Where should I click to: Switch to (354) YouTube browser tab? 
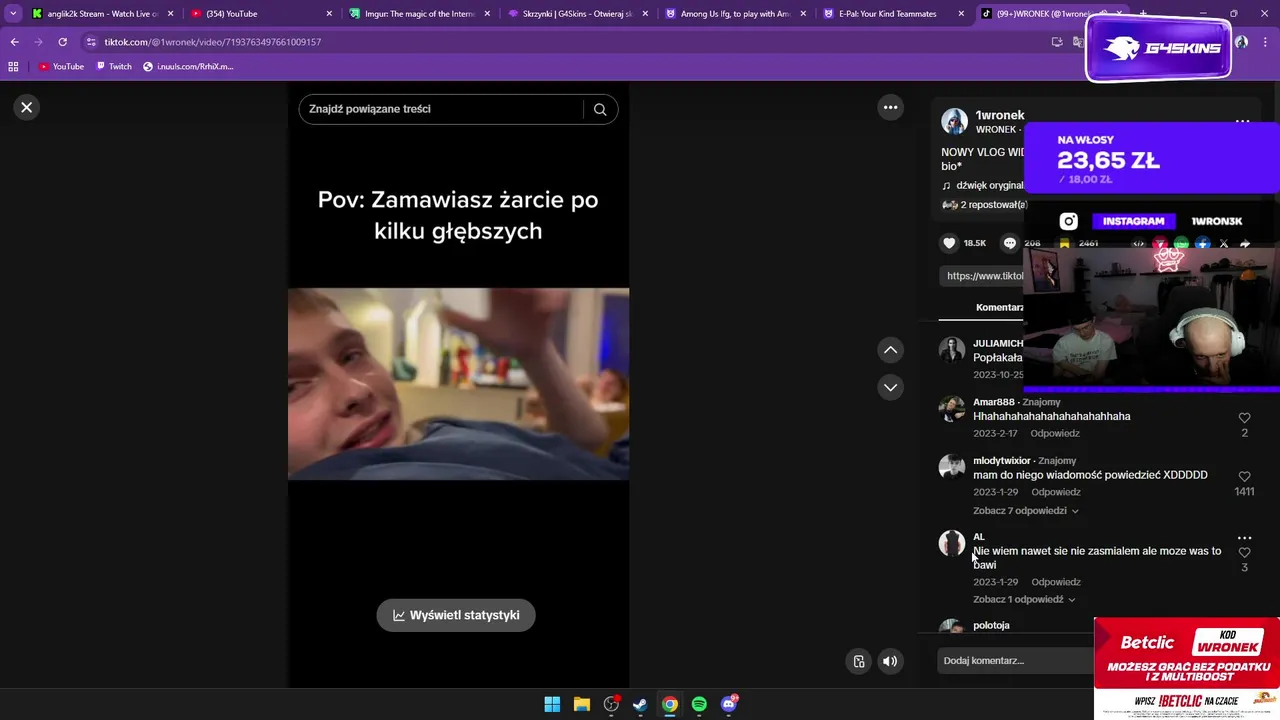260,14
